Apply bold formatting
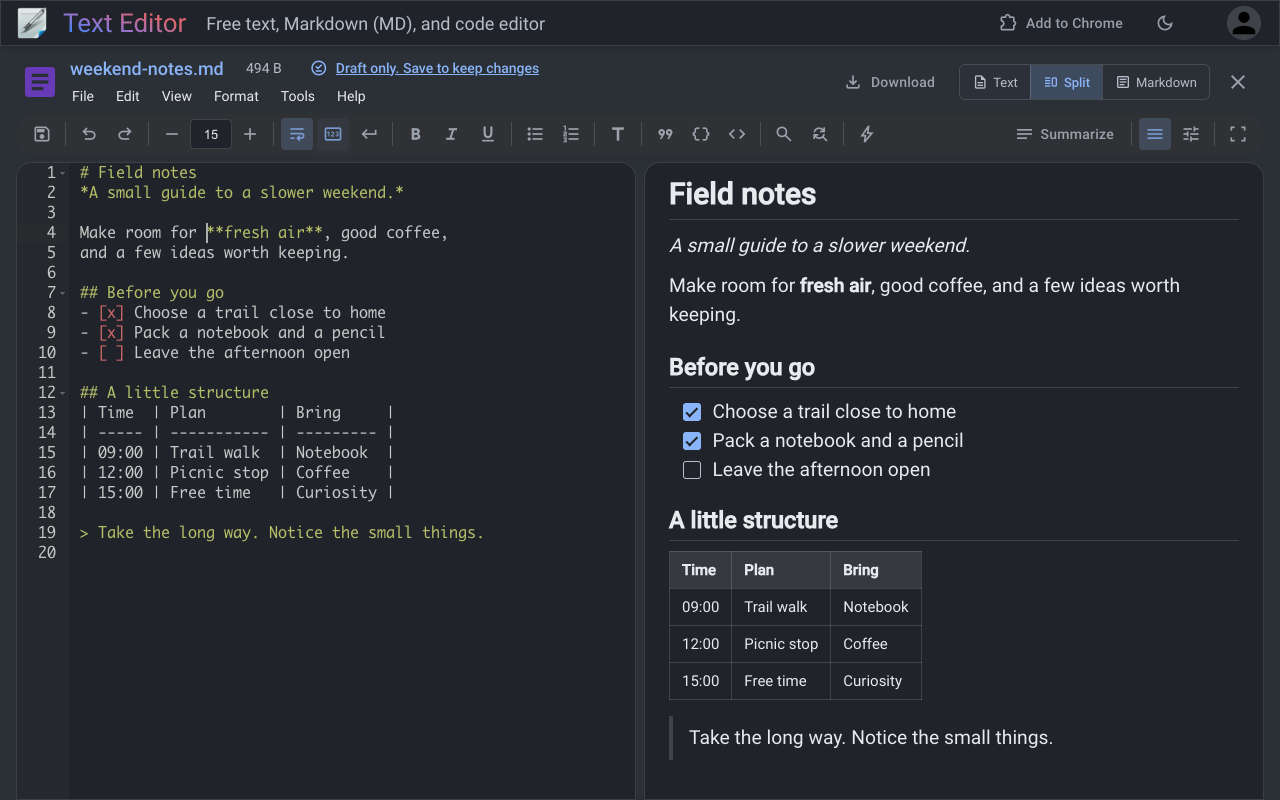The width and height of the screenshot is (1280, 800). [x=415, y=134]
